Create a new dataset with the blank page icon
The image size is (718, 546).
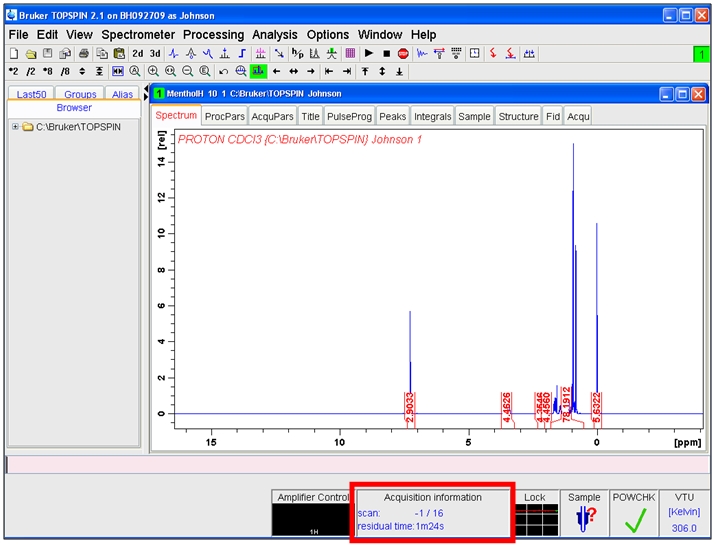[x=14, y=54]
